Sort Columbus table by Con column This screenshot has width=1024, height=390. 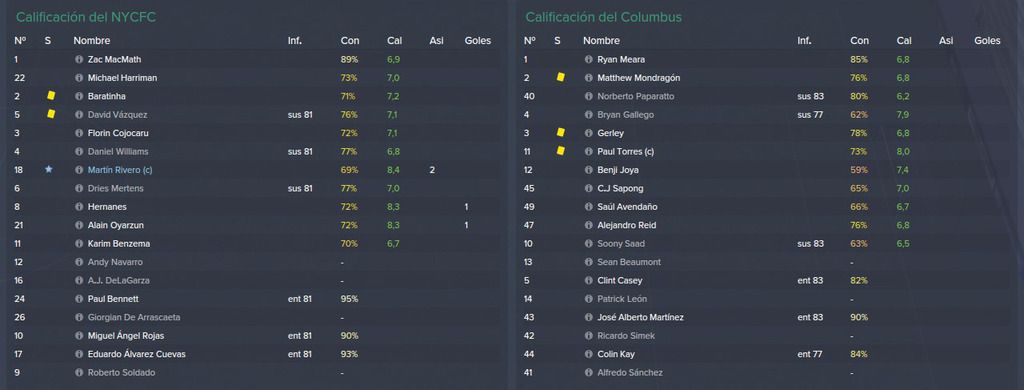click(859, 41)
